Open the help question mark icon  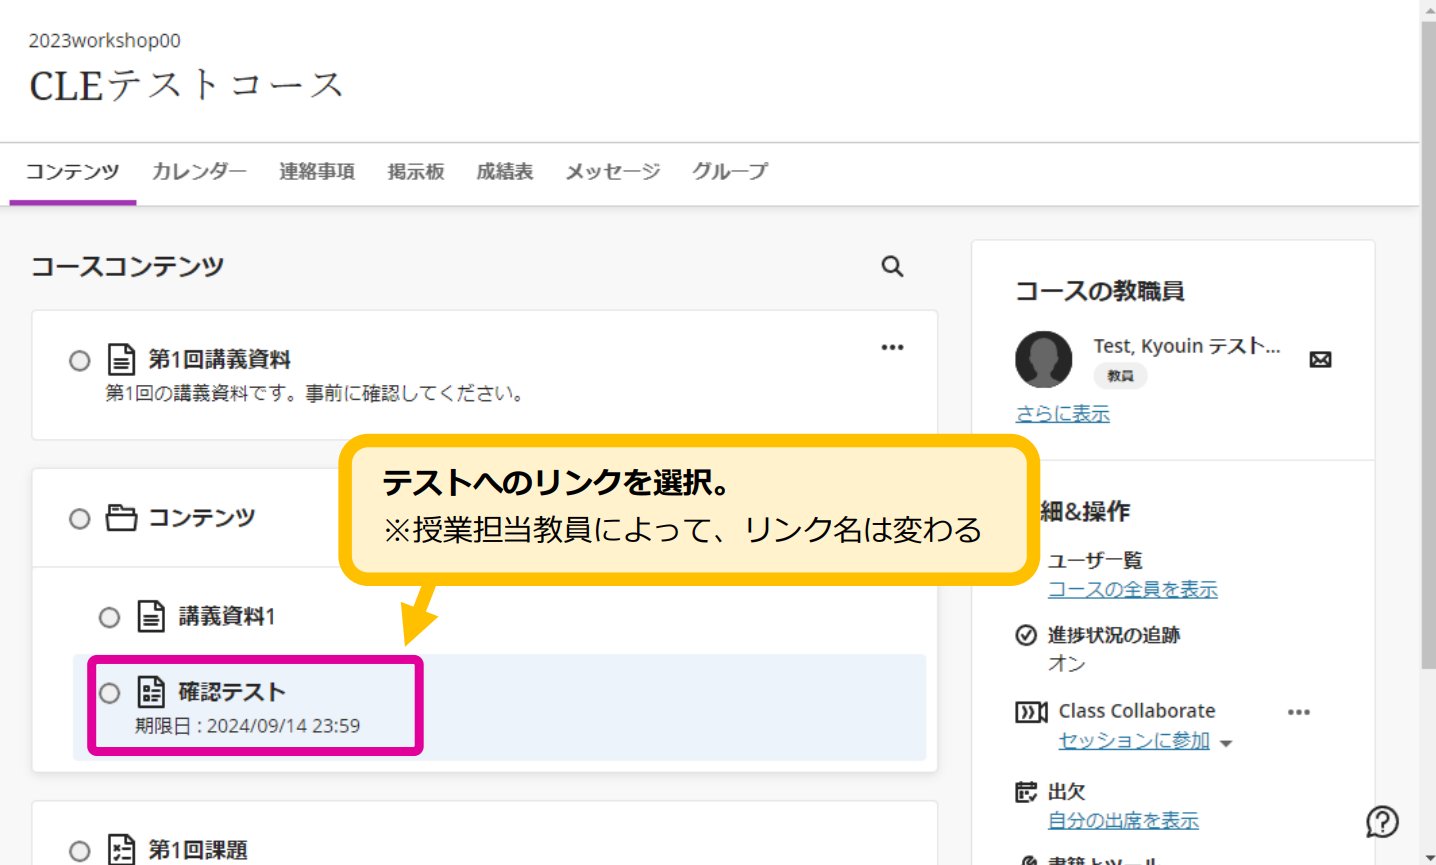click(1382, 822)
